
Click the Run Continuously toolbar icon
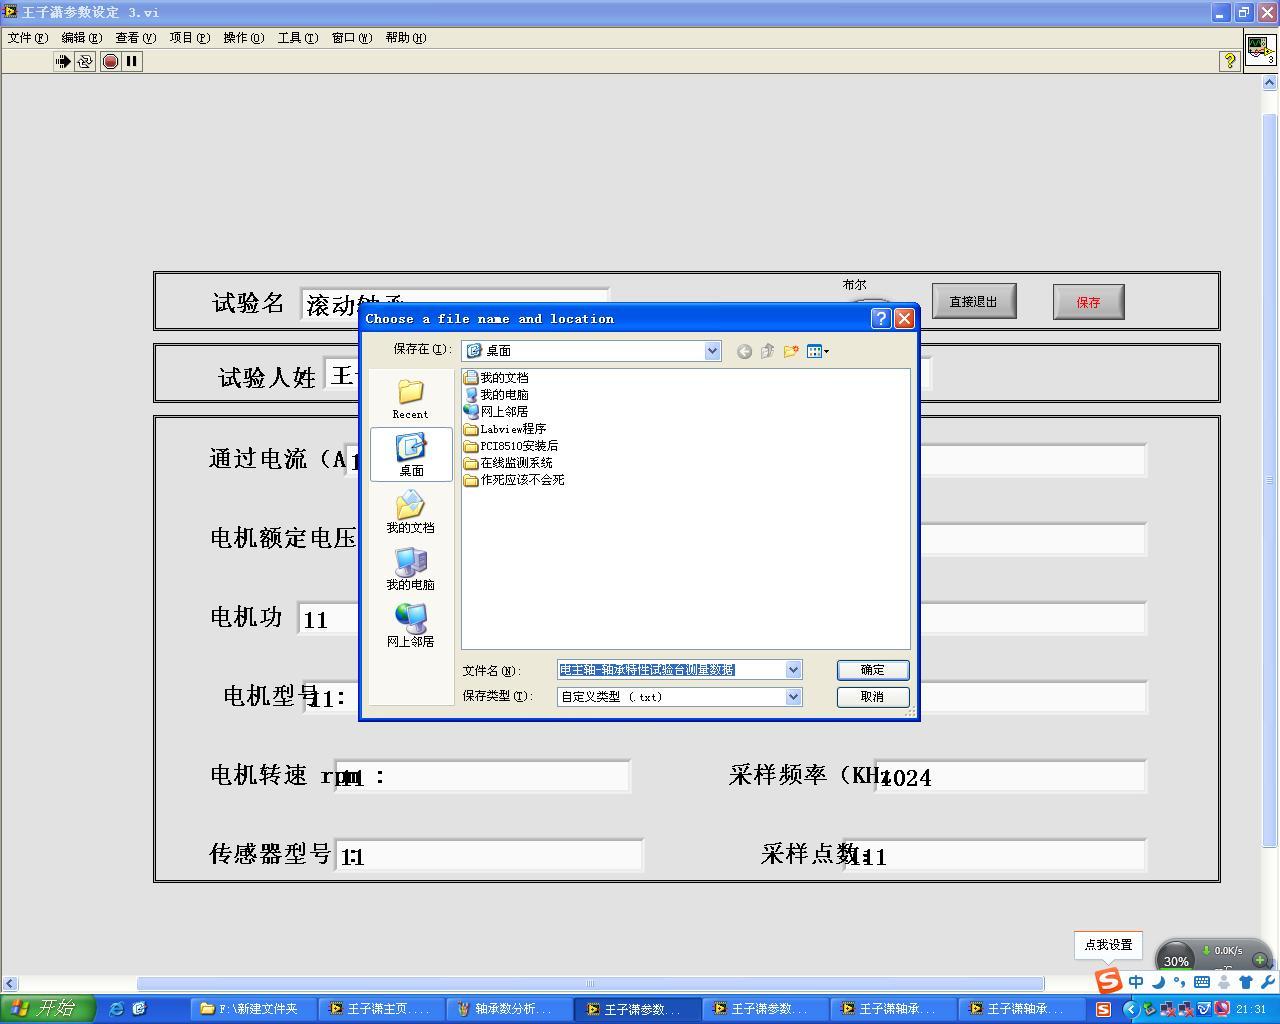click(85, 61)
